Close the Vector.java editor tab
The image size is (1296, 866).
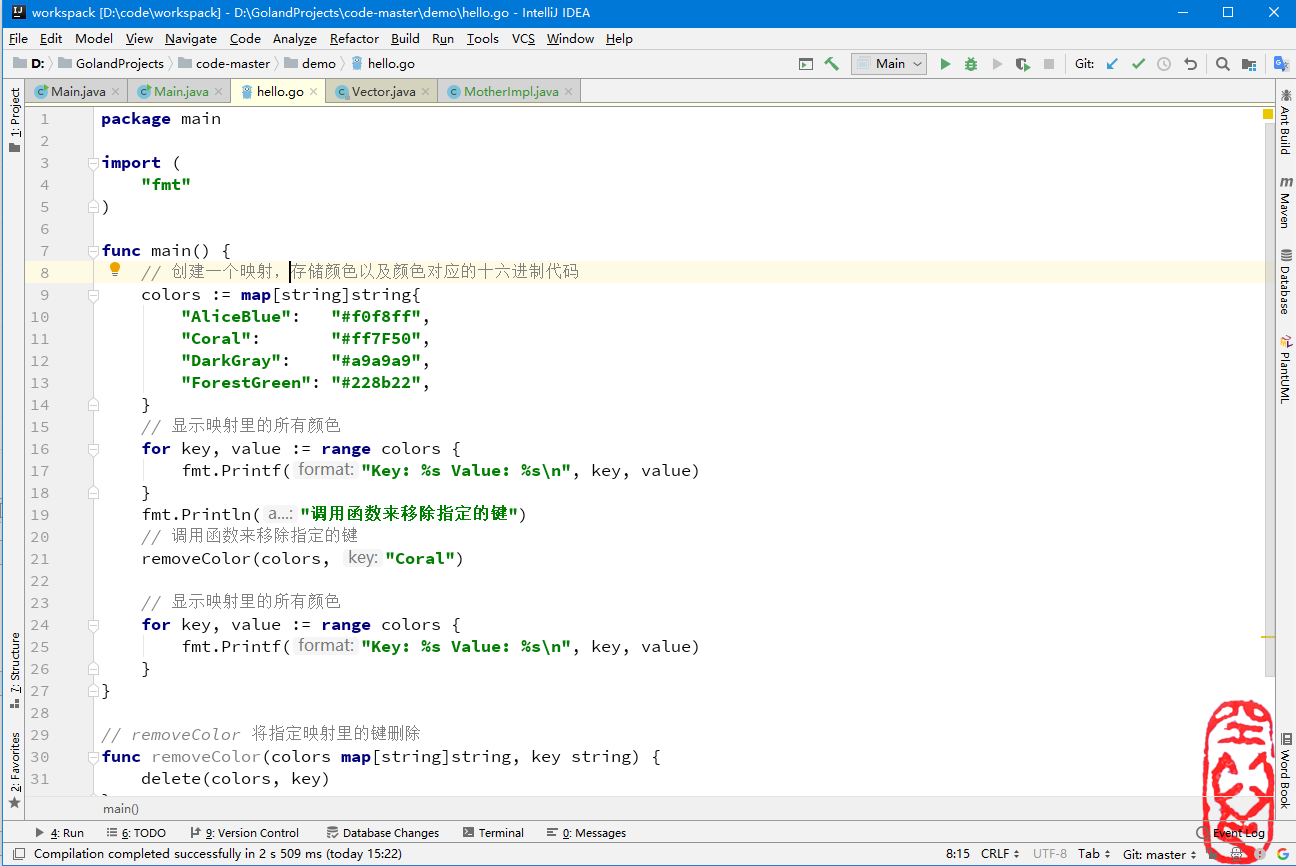426,91
